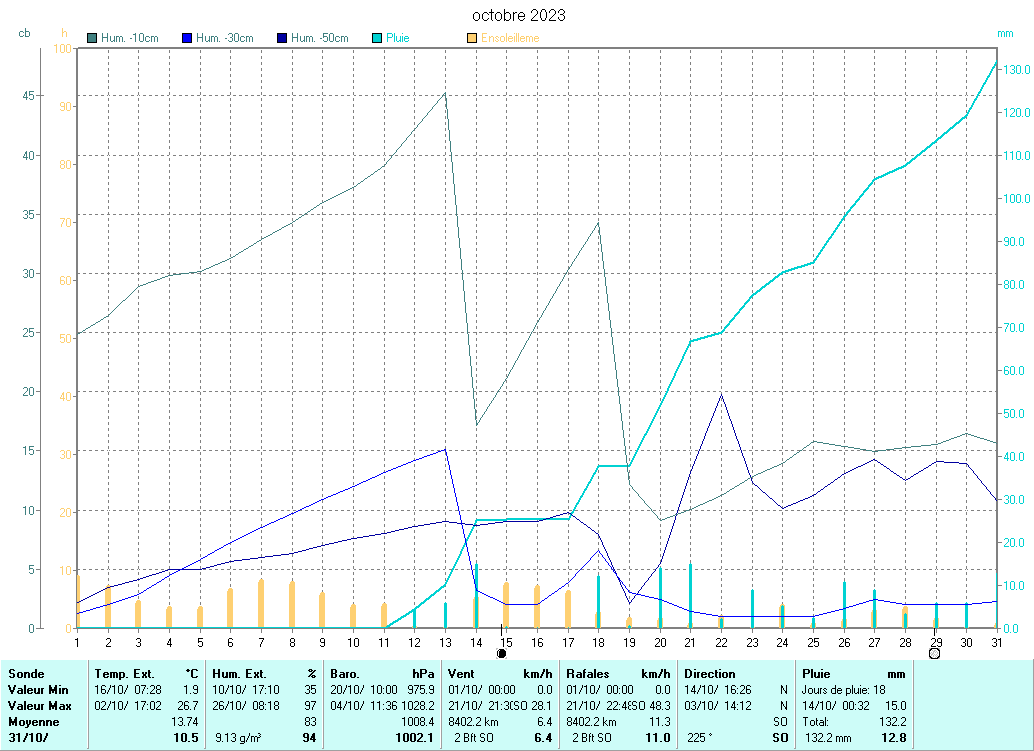Click the Pluie legend cyan square
Screen dimensions: 1034x751
click(x=377, y=38)
